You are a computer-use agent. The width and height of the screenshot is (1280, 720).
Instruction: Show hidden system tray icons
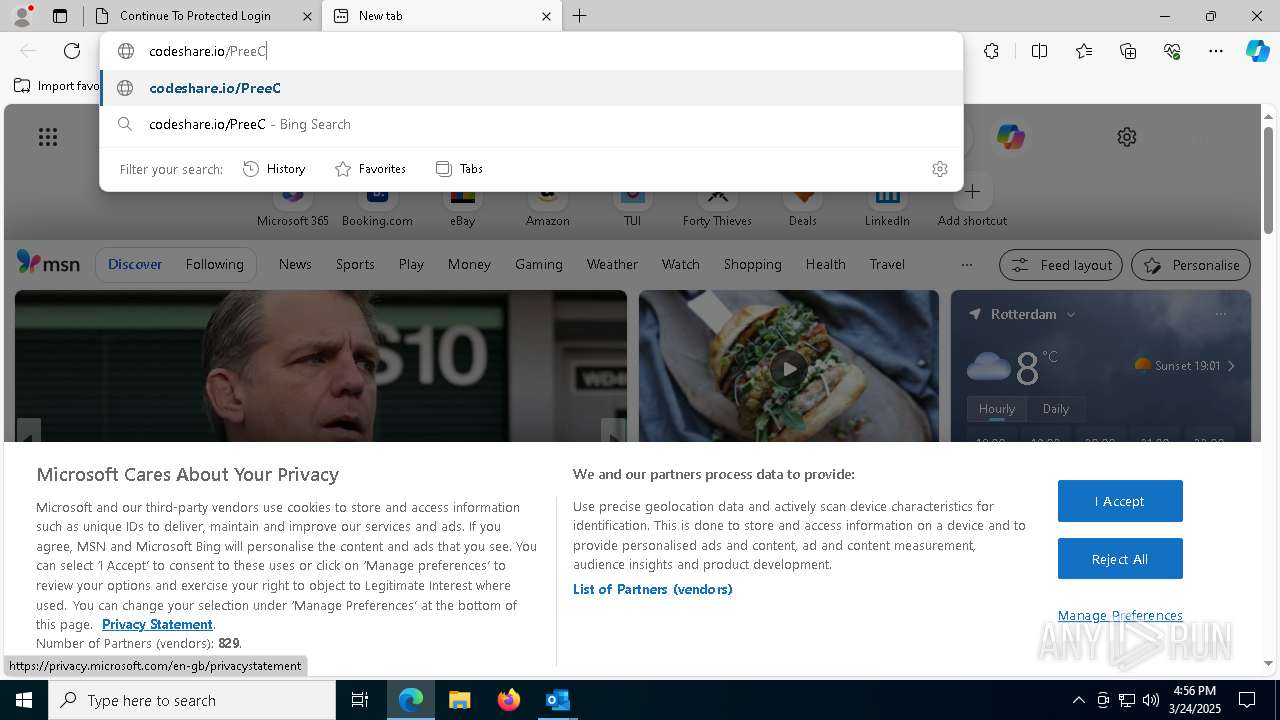1078,700
